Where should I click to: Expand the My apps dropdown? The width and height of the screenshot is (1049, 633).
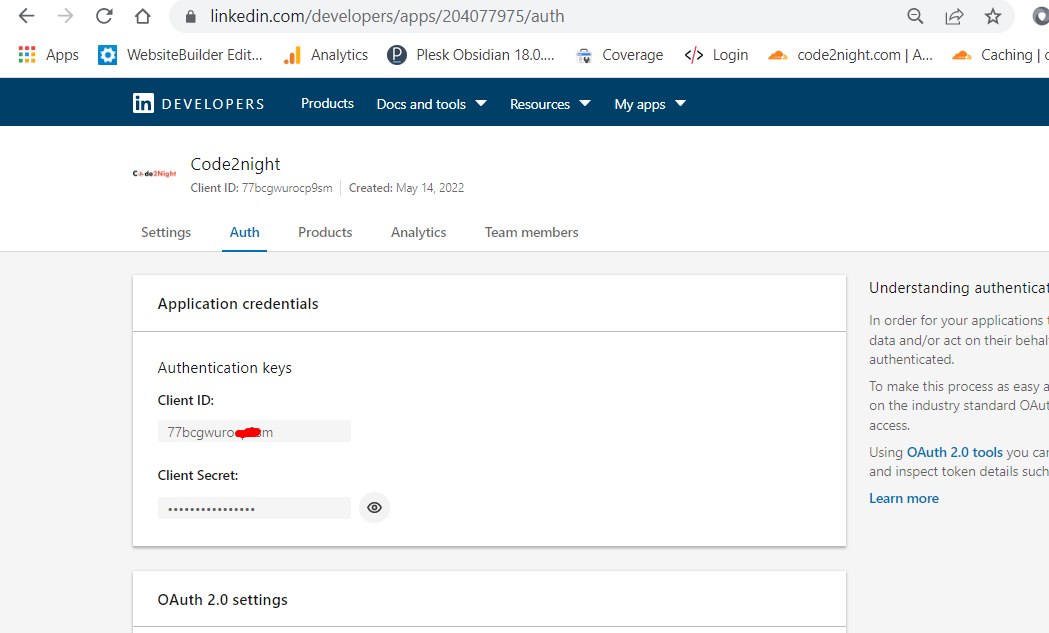click(x=650, y=104)
